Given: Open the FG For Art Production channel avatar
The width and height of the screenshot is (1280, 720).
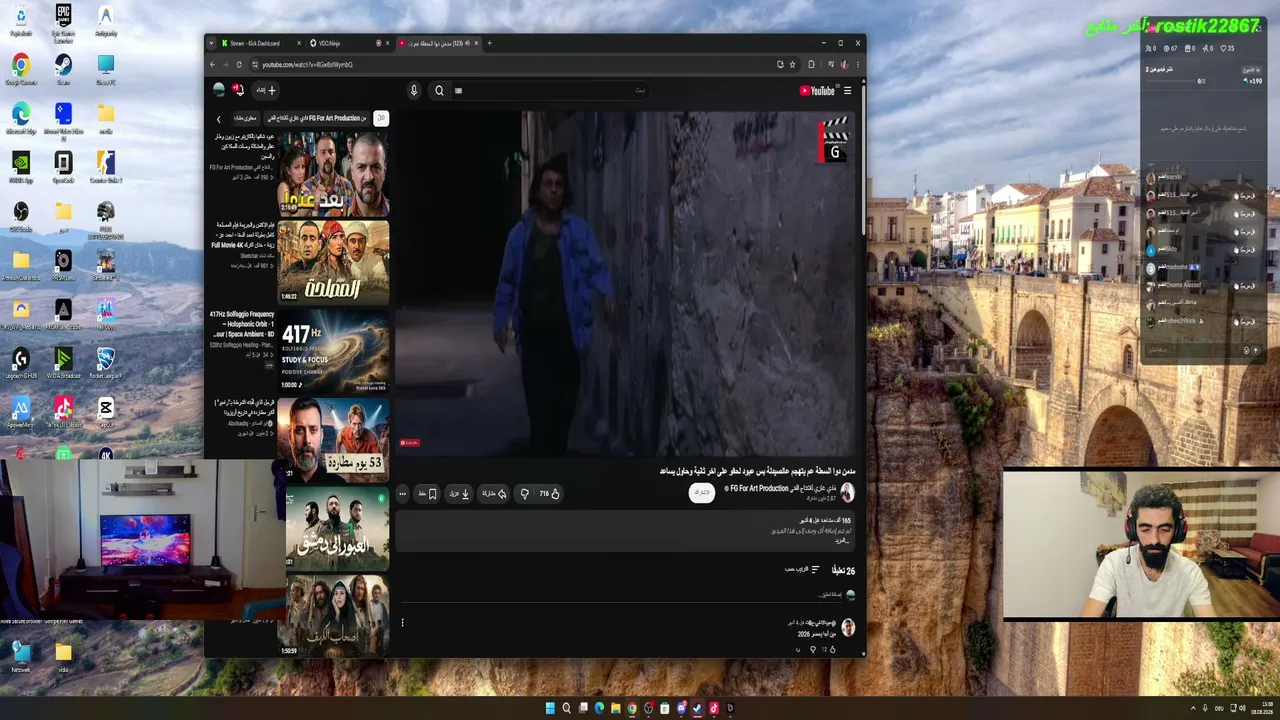Looking at the screenshot, I should tap(847, 492).
